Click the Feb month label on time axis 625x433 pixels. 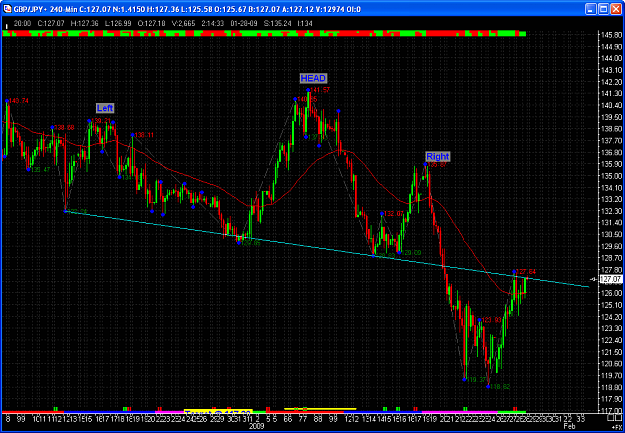coord(569,426)
